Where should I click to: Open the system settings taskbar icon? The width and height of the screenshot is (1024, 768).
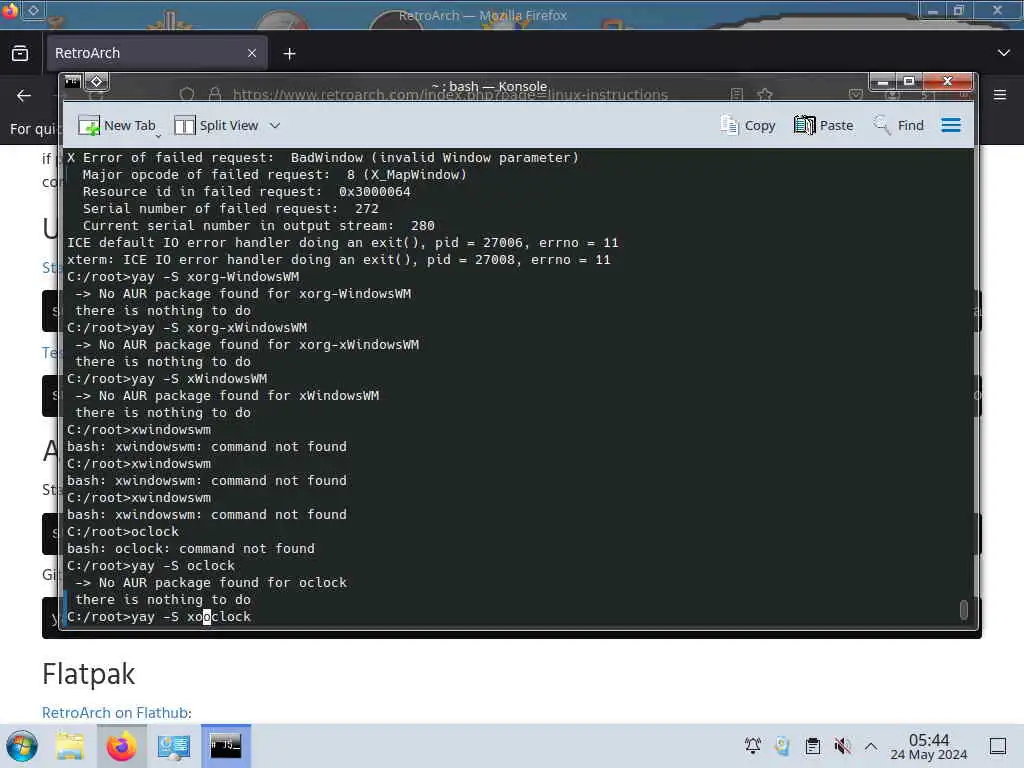[174, 746]
